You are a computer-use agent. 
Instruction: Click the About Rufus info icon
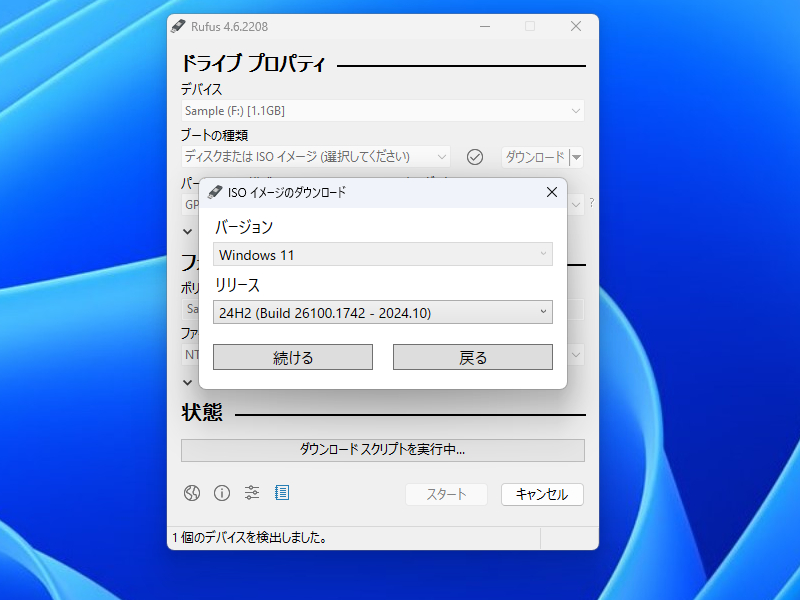tap(222, 492)
